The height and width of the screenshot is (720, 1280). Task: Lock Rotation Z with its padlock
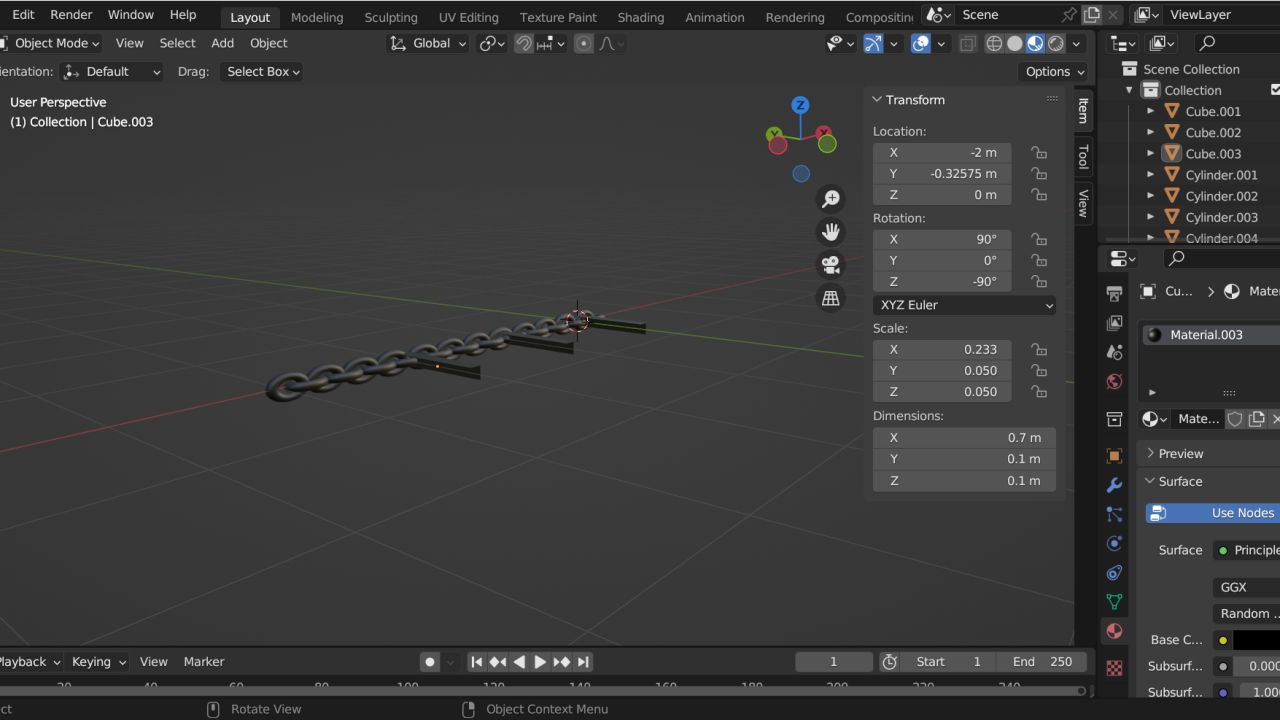click(1039, 281)
